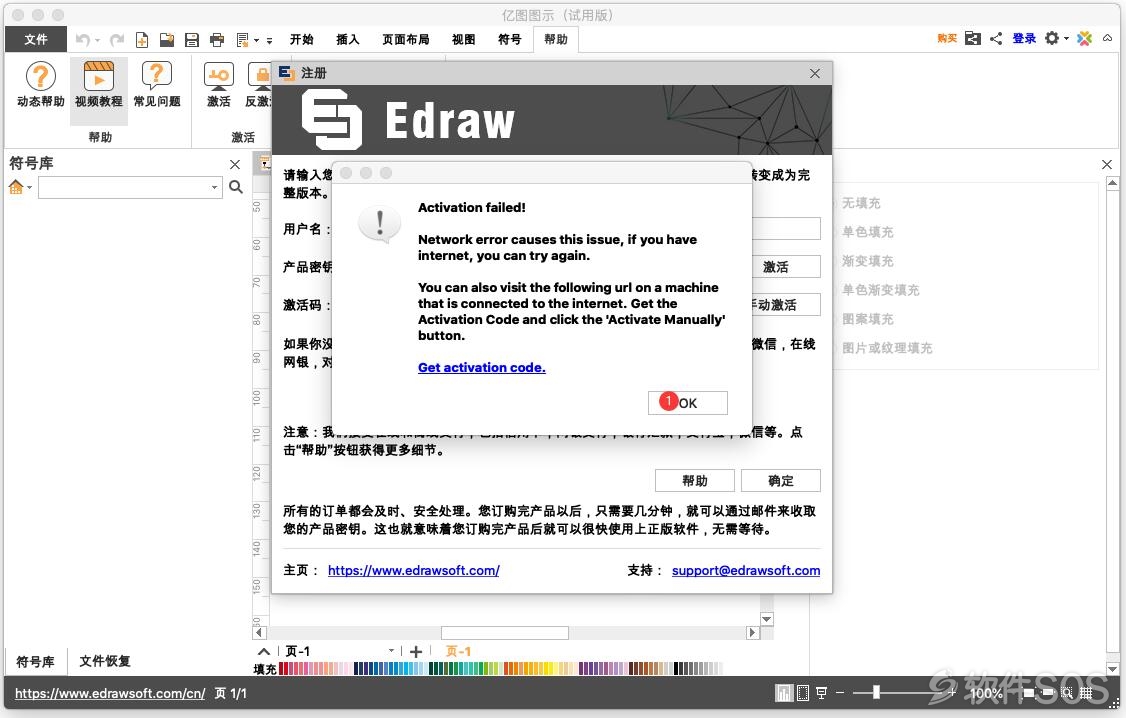This screenshot has height=718, width=1126.
Task: Open a file via the folder icon
Action: pos(167,39)
